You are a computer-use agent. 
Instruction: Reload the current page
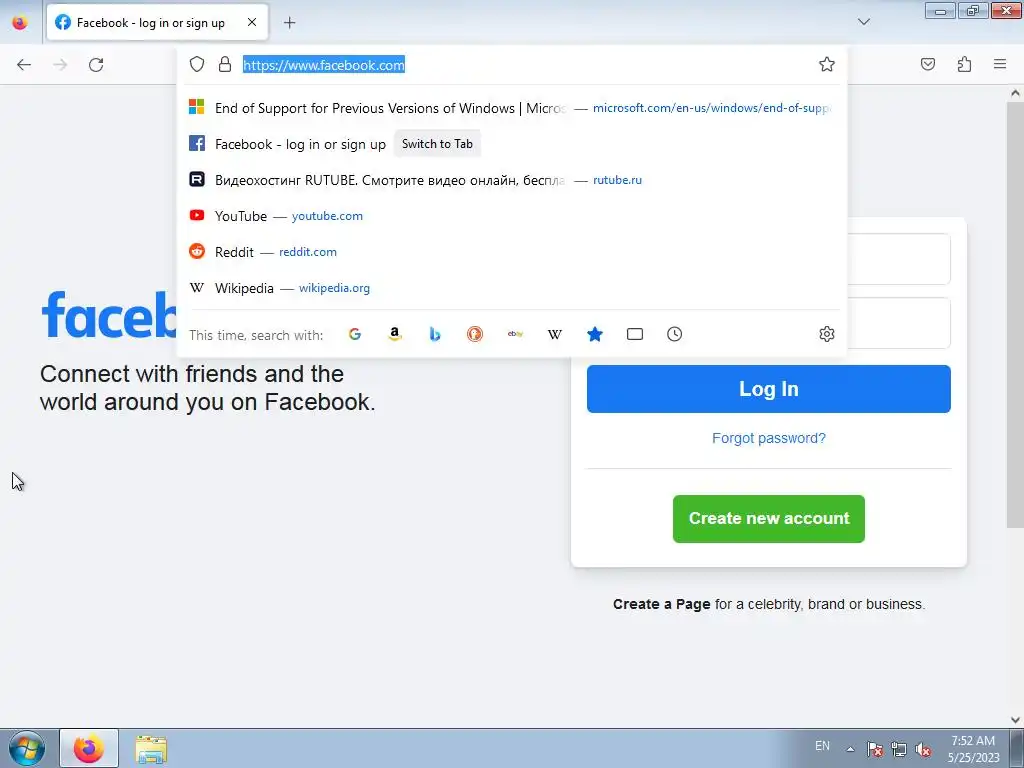(x=96, y=65)
